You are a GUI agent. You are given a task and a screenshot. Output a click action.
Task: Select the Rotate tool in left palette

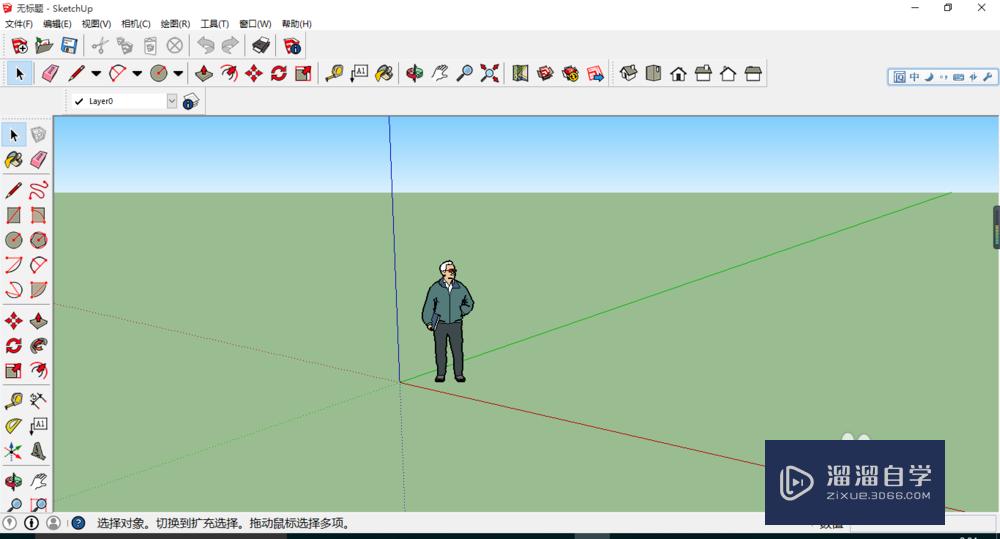[x=13, y=346]
